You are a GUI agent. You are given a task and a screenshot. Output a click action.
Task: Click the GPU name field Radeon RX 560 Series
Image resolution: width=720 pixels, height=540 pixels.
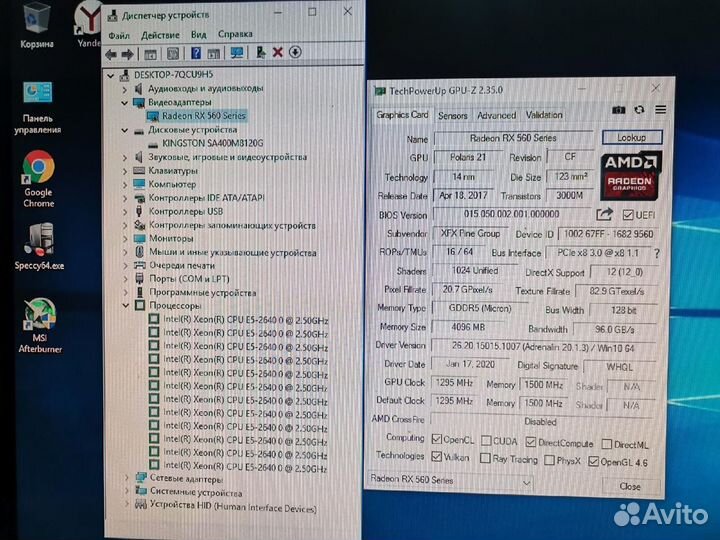click(513, 138)
